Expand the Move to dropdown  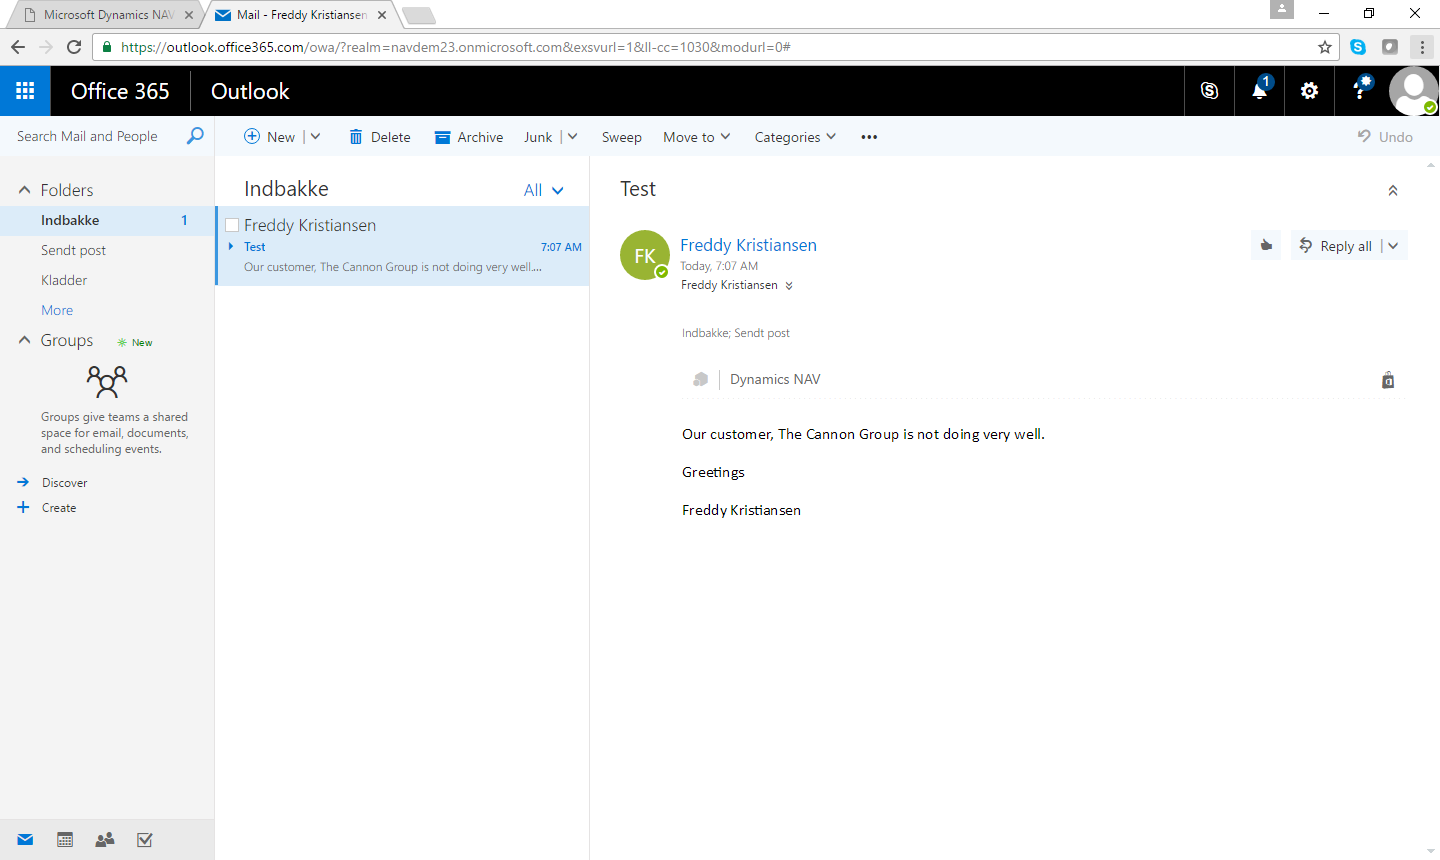tap(696, 137)
